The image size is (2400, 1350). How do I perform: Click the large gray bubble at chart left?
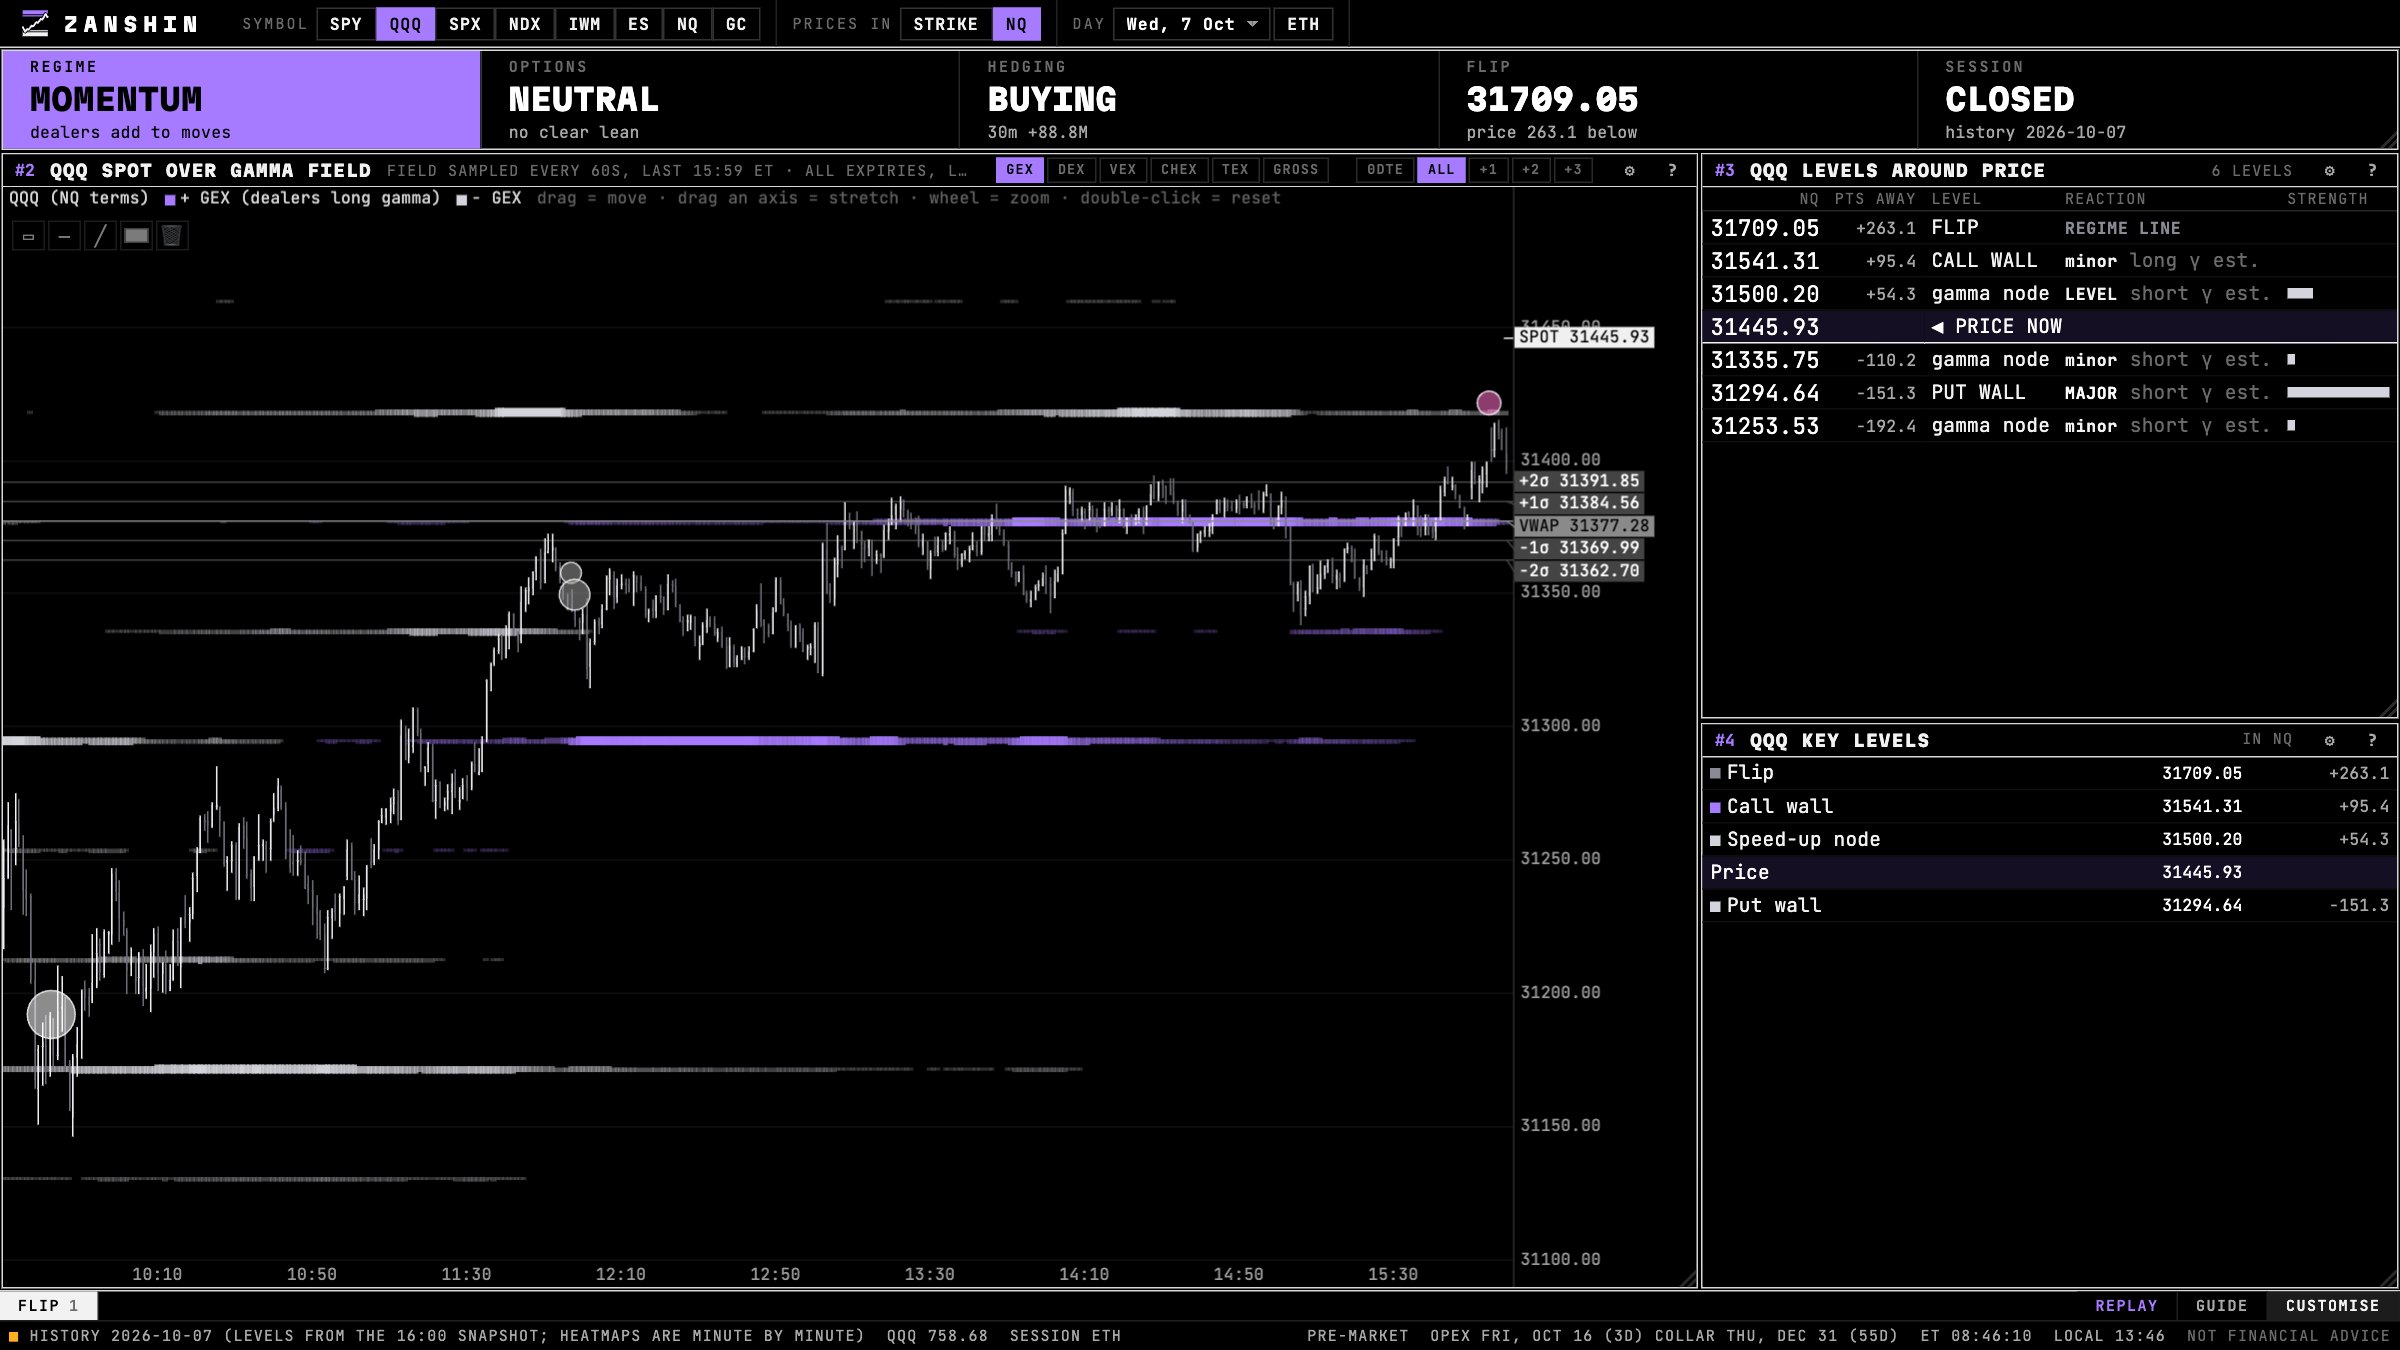point(51,1014)
